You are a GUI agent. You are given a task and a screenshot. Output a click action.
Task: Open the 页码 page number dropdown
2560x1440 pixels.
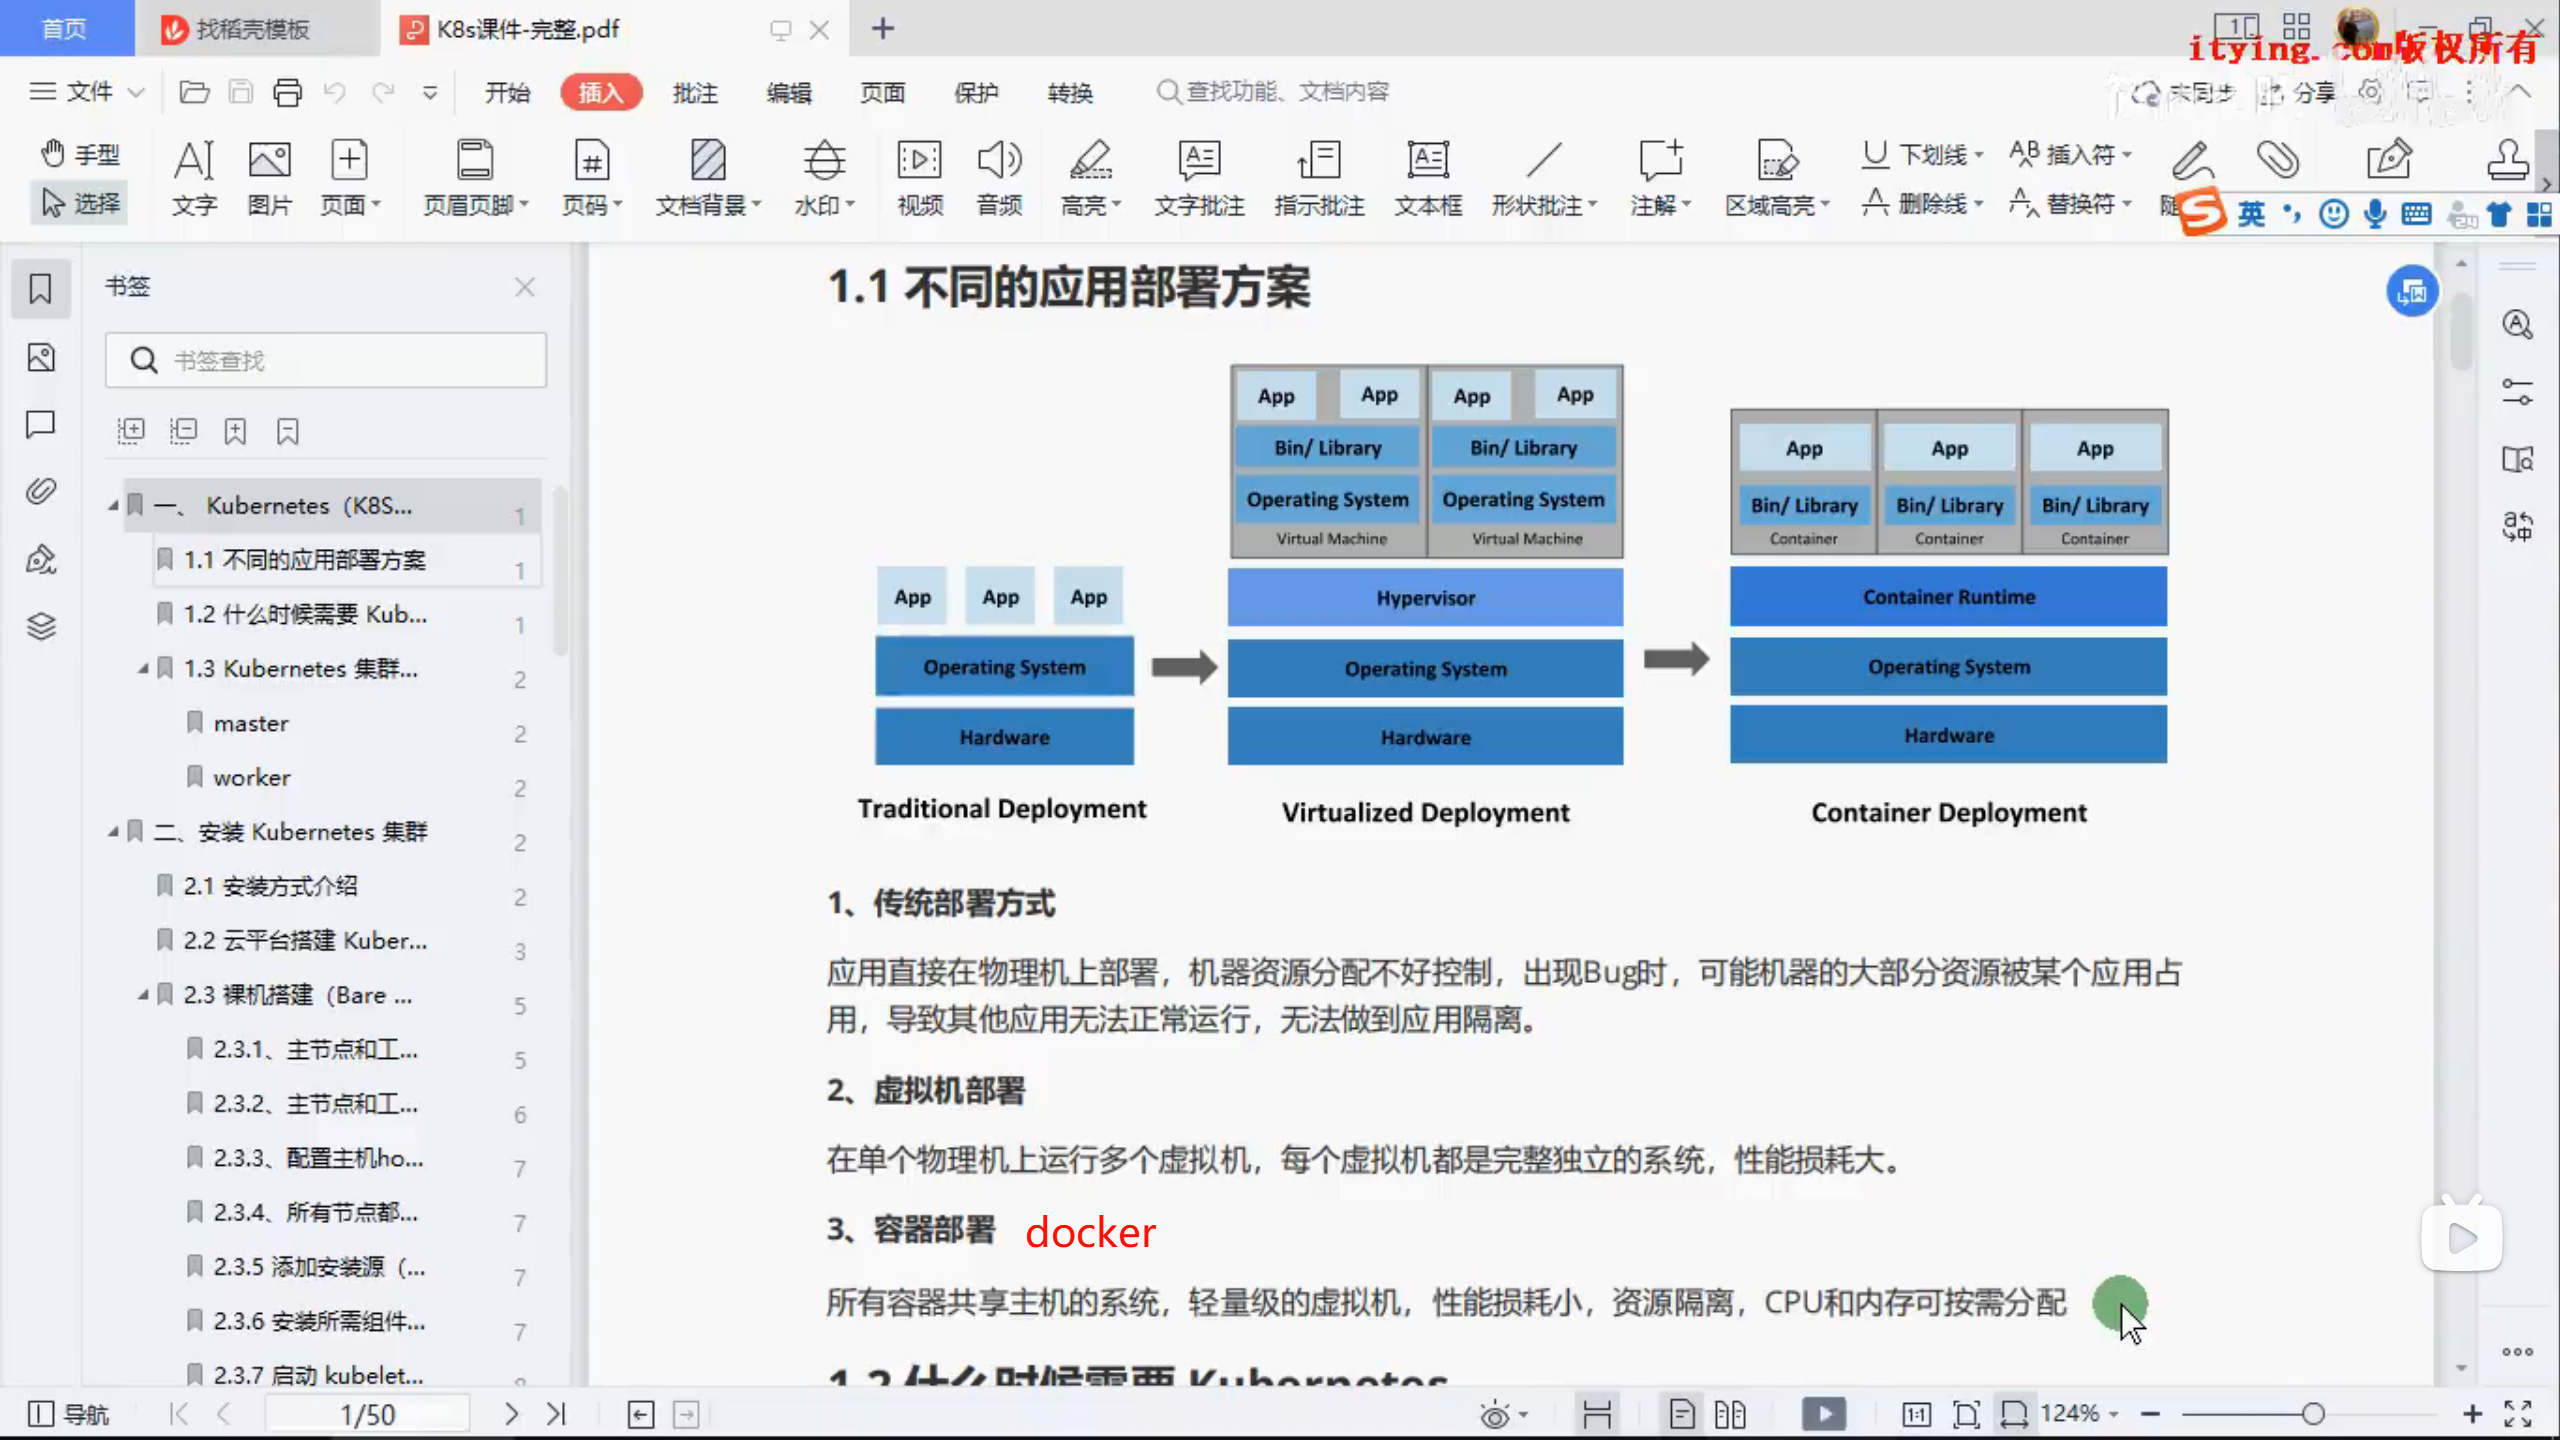point(591,178)
